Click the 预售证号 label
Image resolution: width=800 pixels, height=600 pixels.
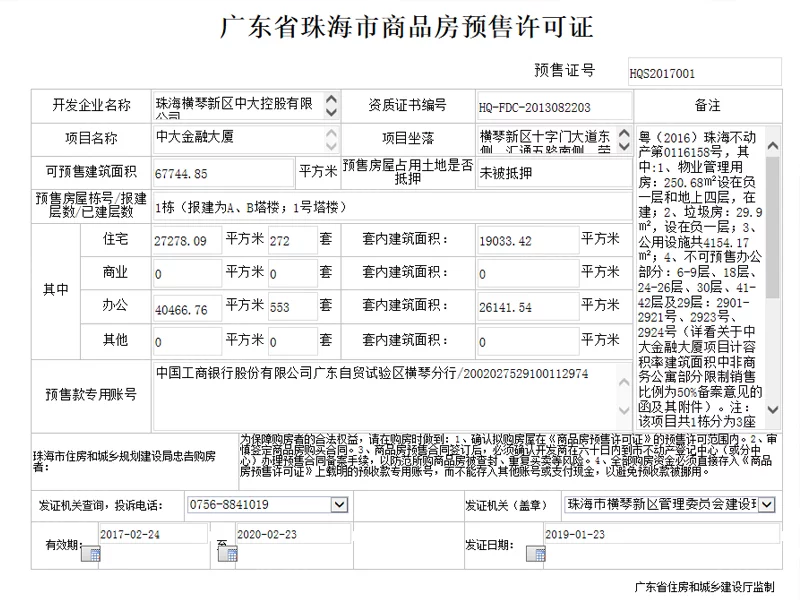(x=565, y=70)
